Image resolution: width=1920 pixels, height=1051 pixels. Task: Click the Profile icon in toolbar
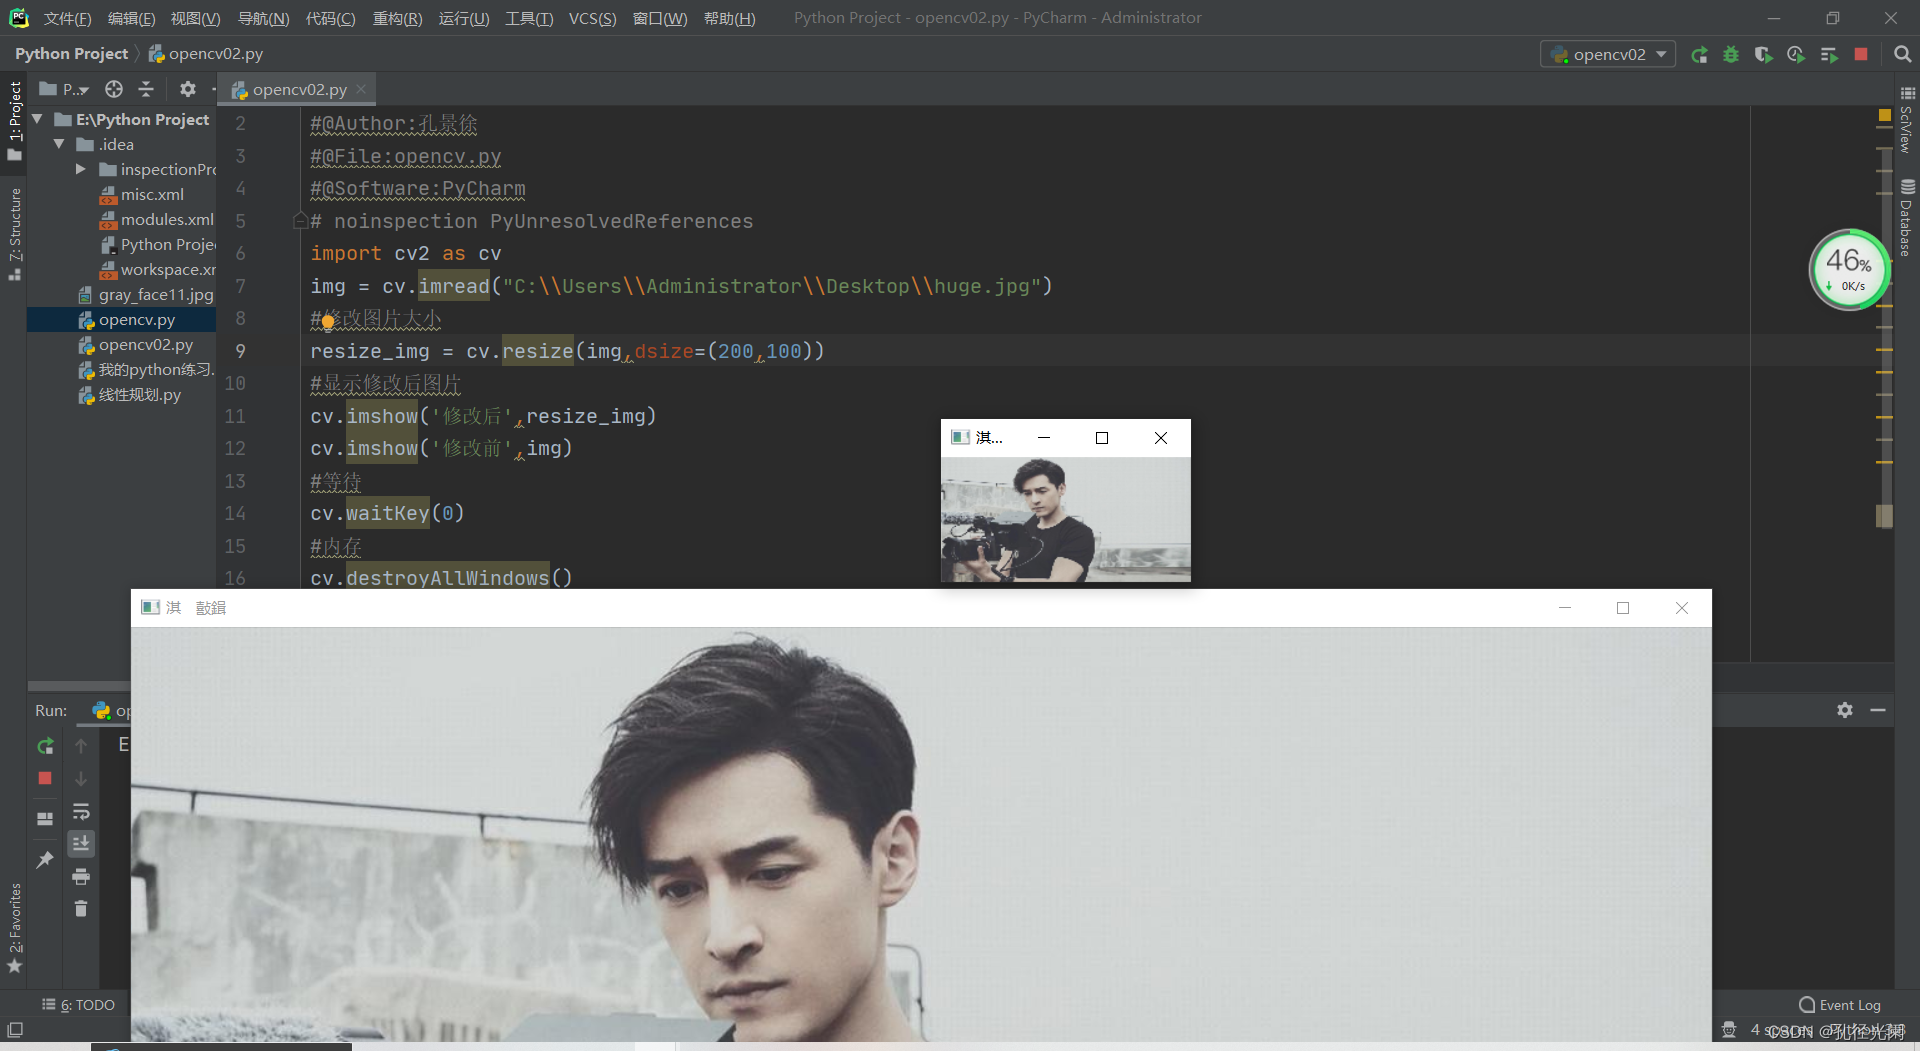(1796, 54)
